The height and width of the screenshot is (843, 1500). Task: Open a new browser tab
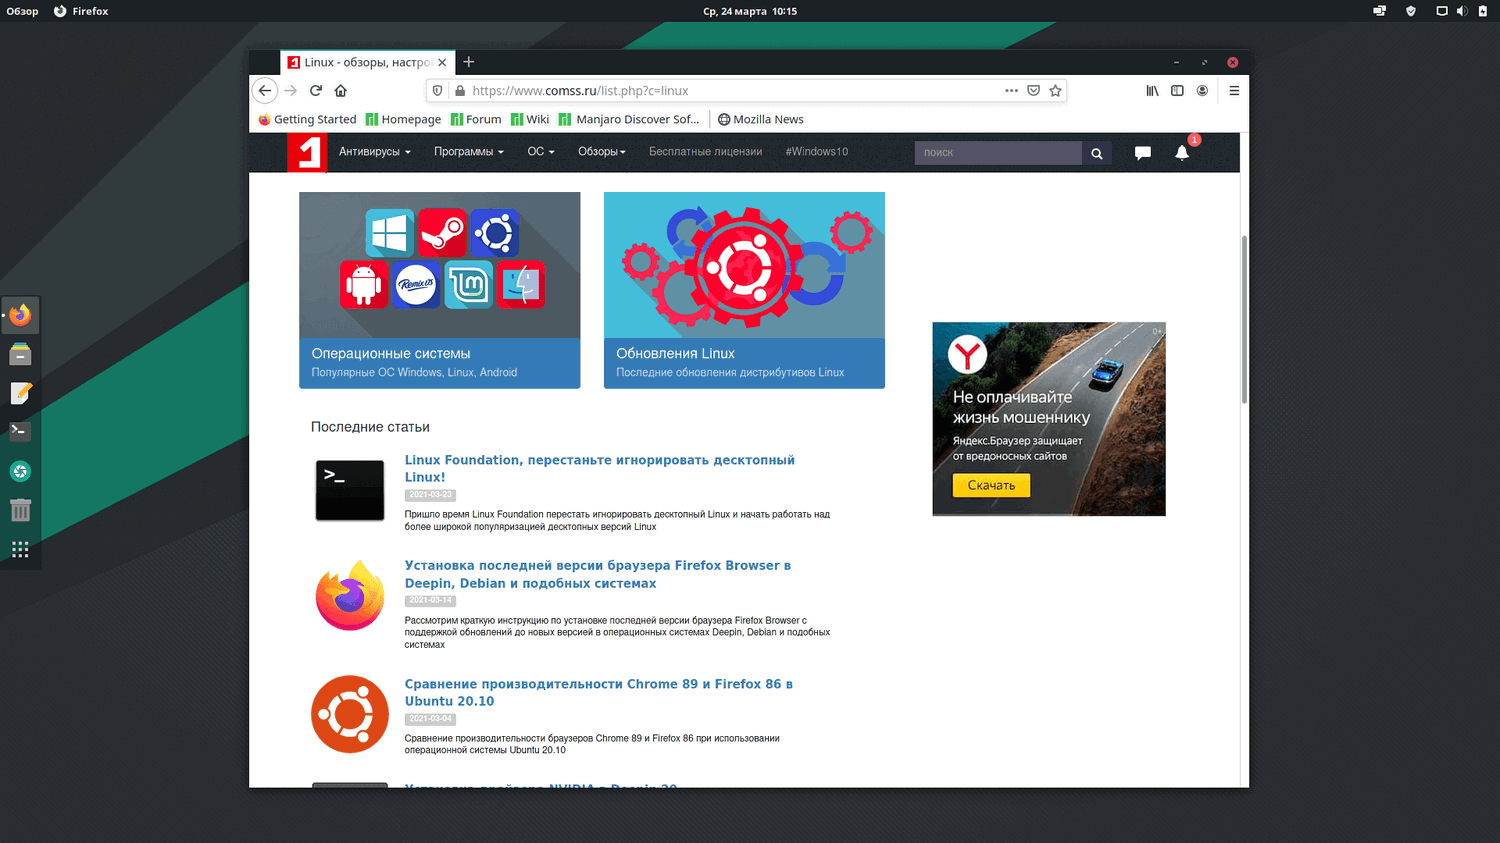(469, 62)
